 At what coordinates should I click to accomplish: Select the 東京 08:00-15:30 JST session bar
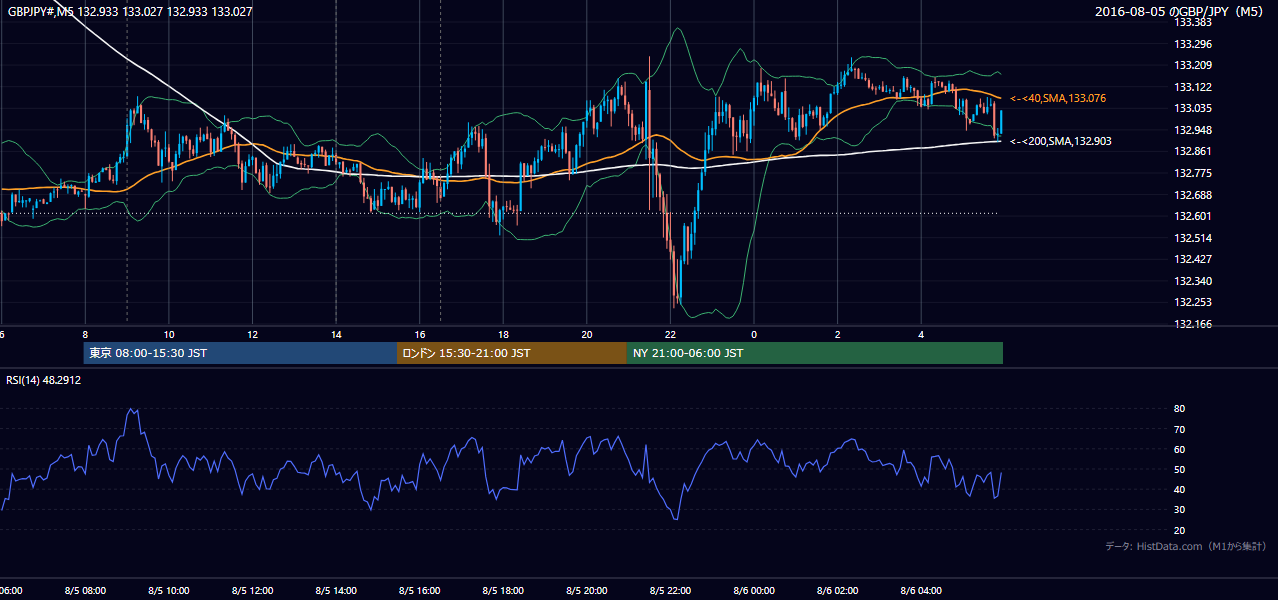pyautogui.click(x=240, y=353)
